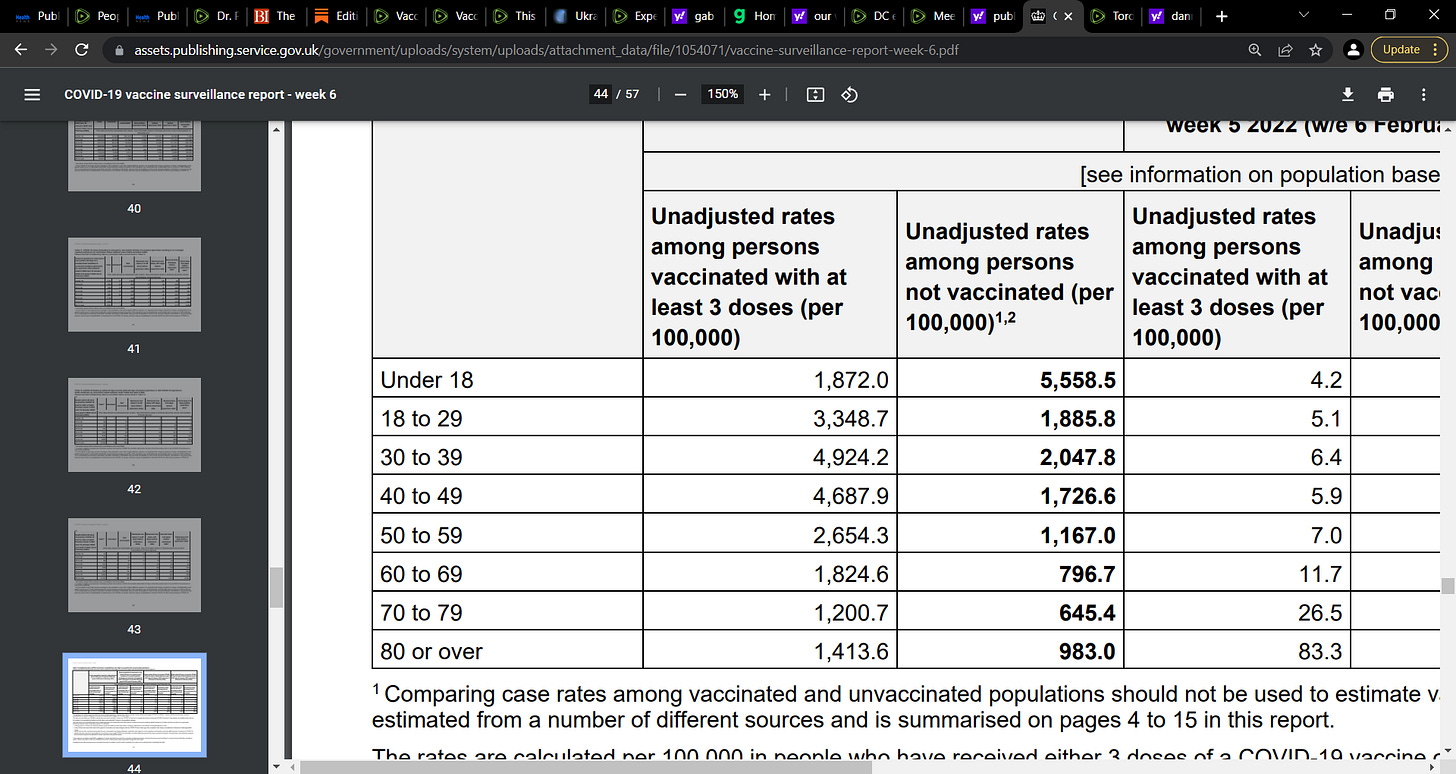Open a new browser tab
The height and width of the screenshot is (774, 1456).
pyautogui.click(x=1221, y=16)
